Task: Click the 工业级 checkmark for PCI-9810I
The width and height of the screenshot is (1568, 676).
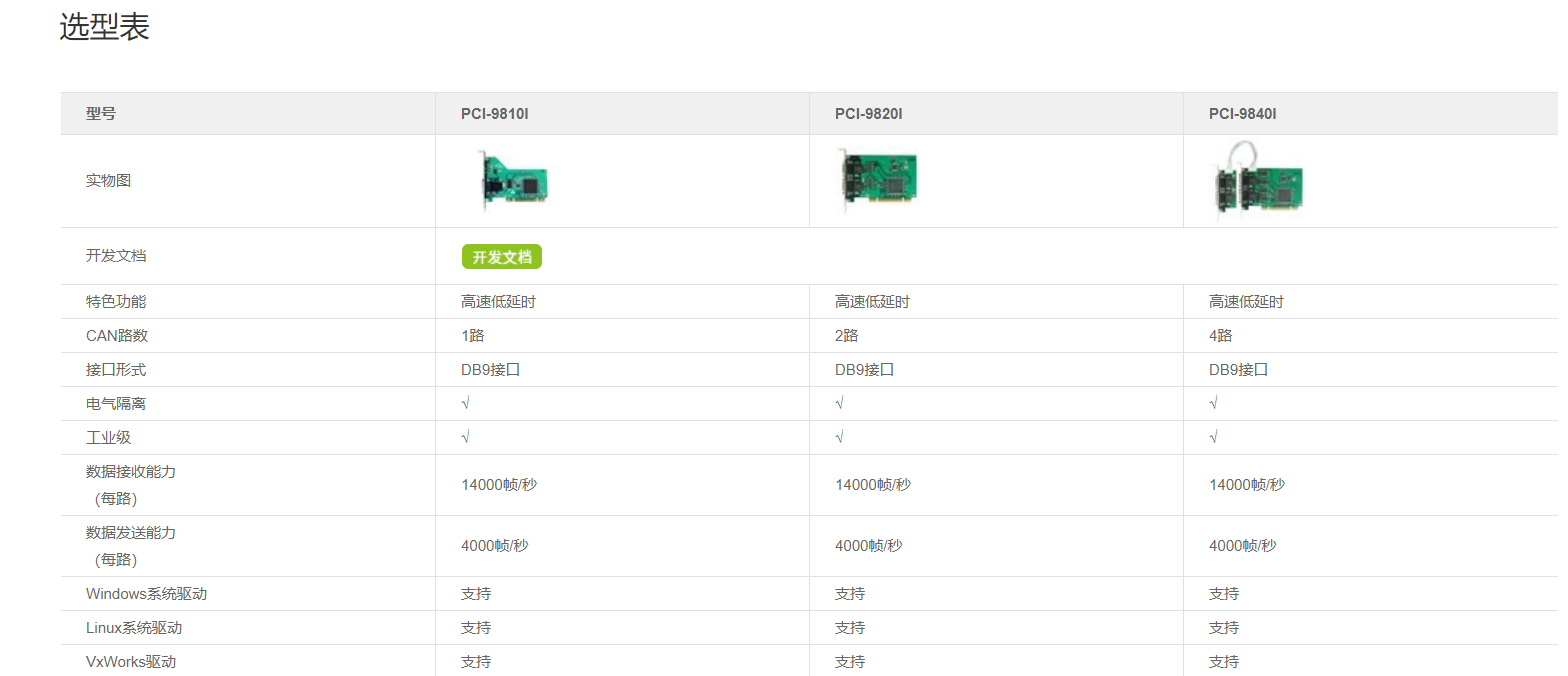Action: (x=466, y=437)
